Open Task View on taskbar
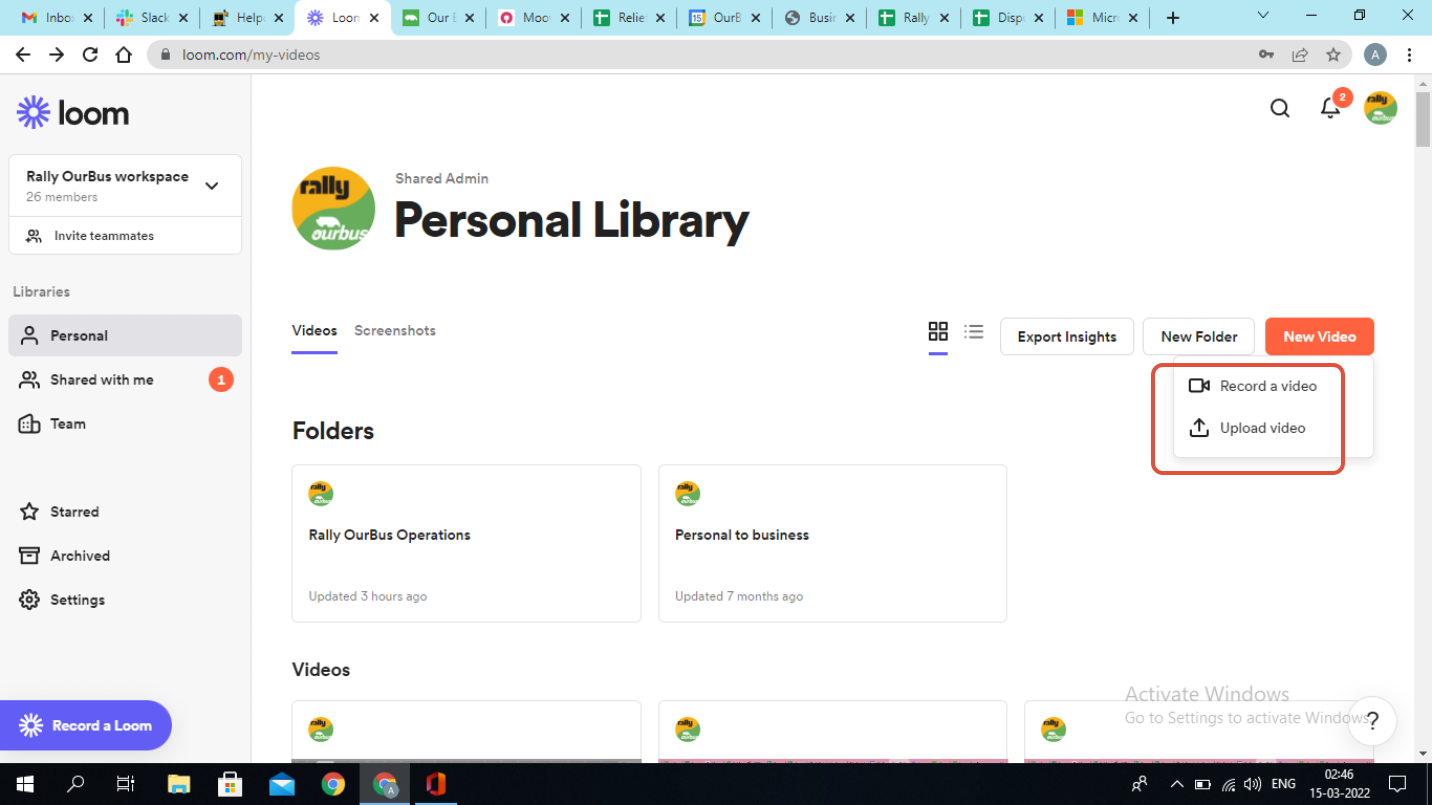This screenshot has height=805, width=1432. (x=126, y=784)
